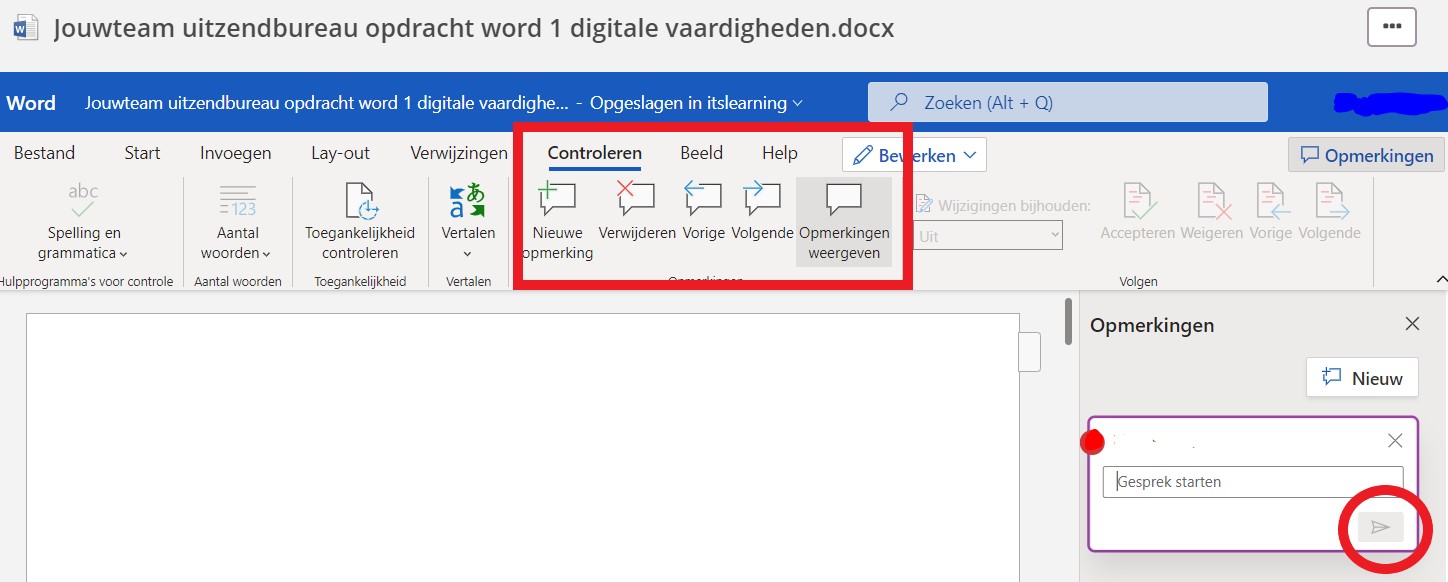The image size is (1448, 582).
Task: Click the Verwijderen comment icon
Action: point(637,198)
